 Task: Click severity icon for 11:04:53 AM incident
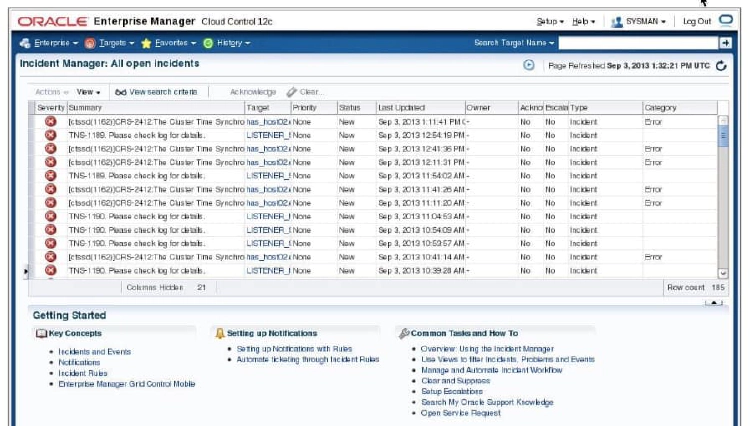point(50,216)
